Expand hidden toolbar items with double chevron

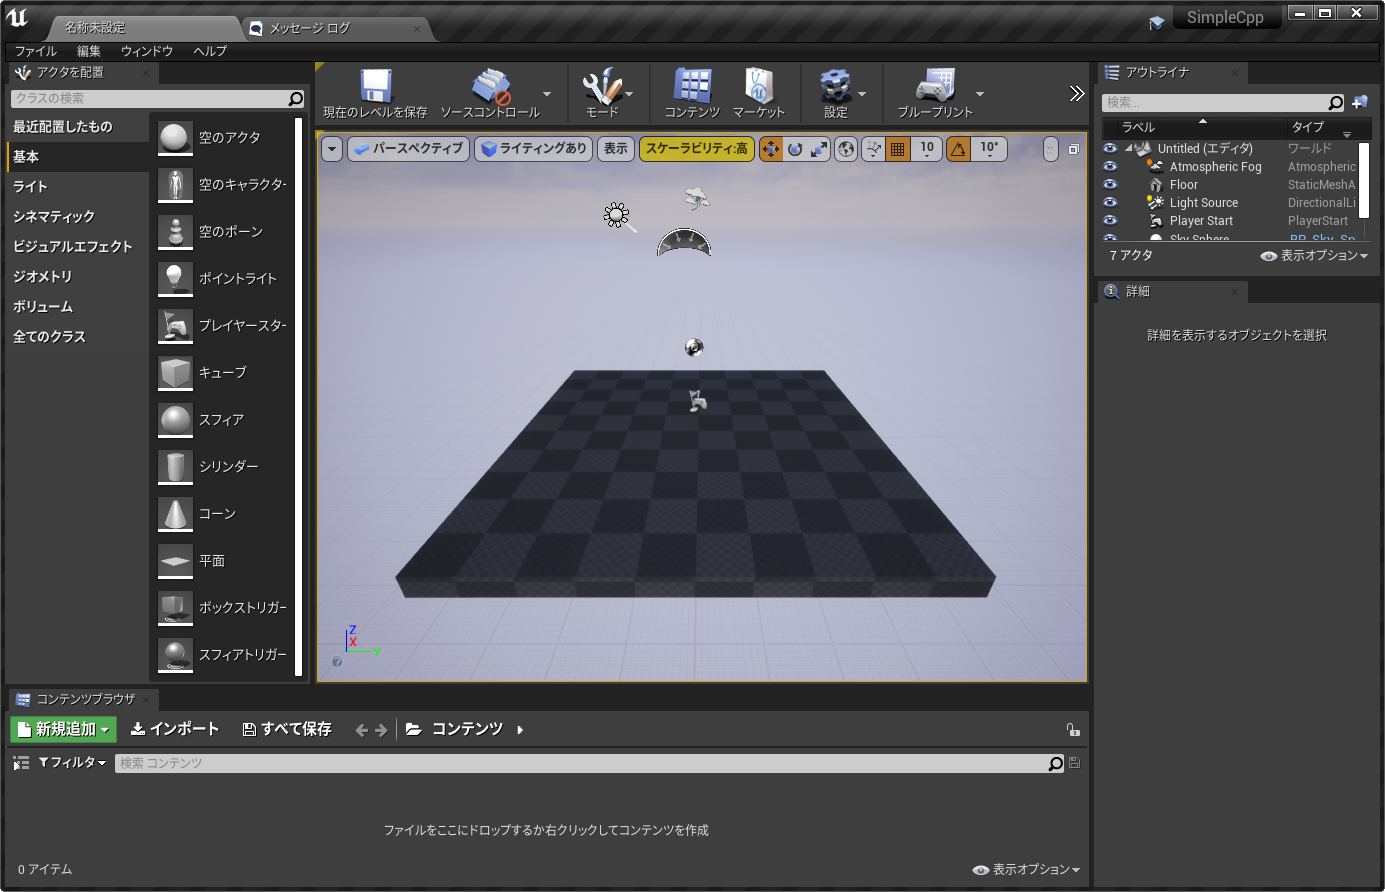point(1076,94)
